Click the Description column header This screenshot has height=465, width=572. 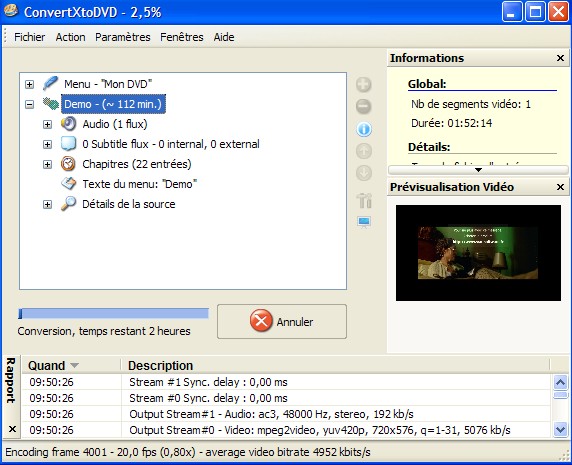tap(335, 365)
